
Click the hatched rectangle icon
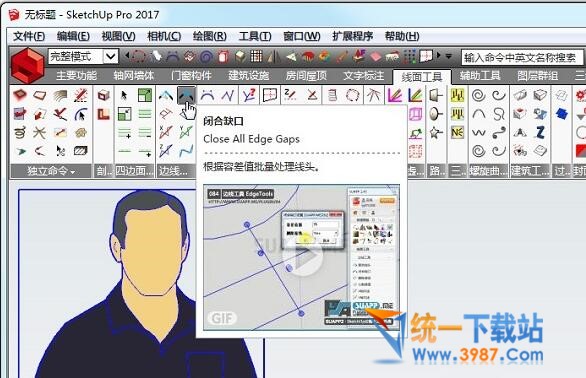80,151
